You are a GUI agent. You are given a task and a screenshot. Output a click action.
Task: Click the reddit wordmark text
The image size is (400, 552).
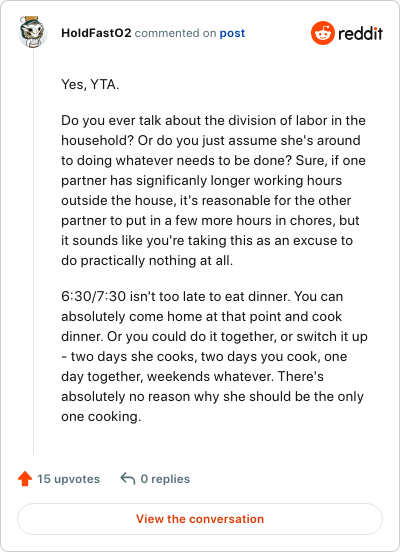click(360, 33)
